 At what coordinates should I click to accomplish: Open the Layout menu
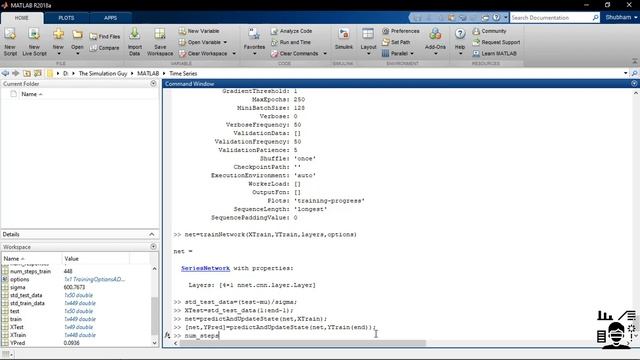[368, 42]
